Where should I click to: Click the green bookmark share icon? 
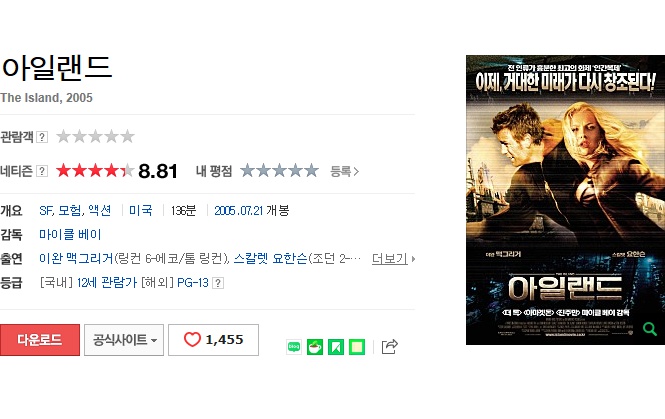pos(336,347)
